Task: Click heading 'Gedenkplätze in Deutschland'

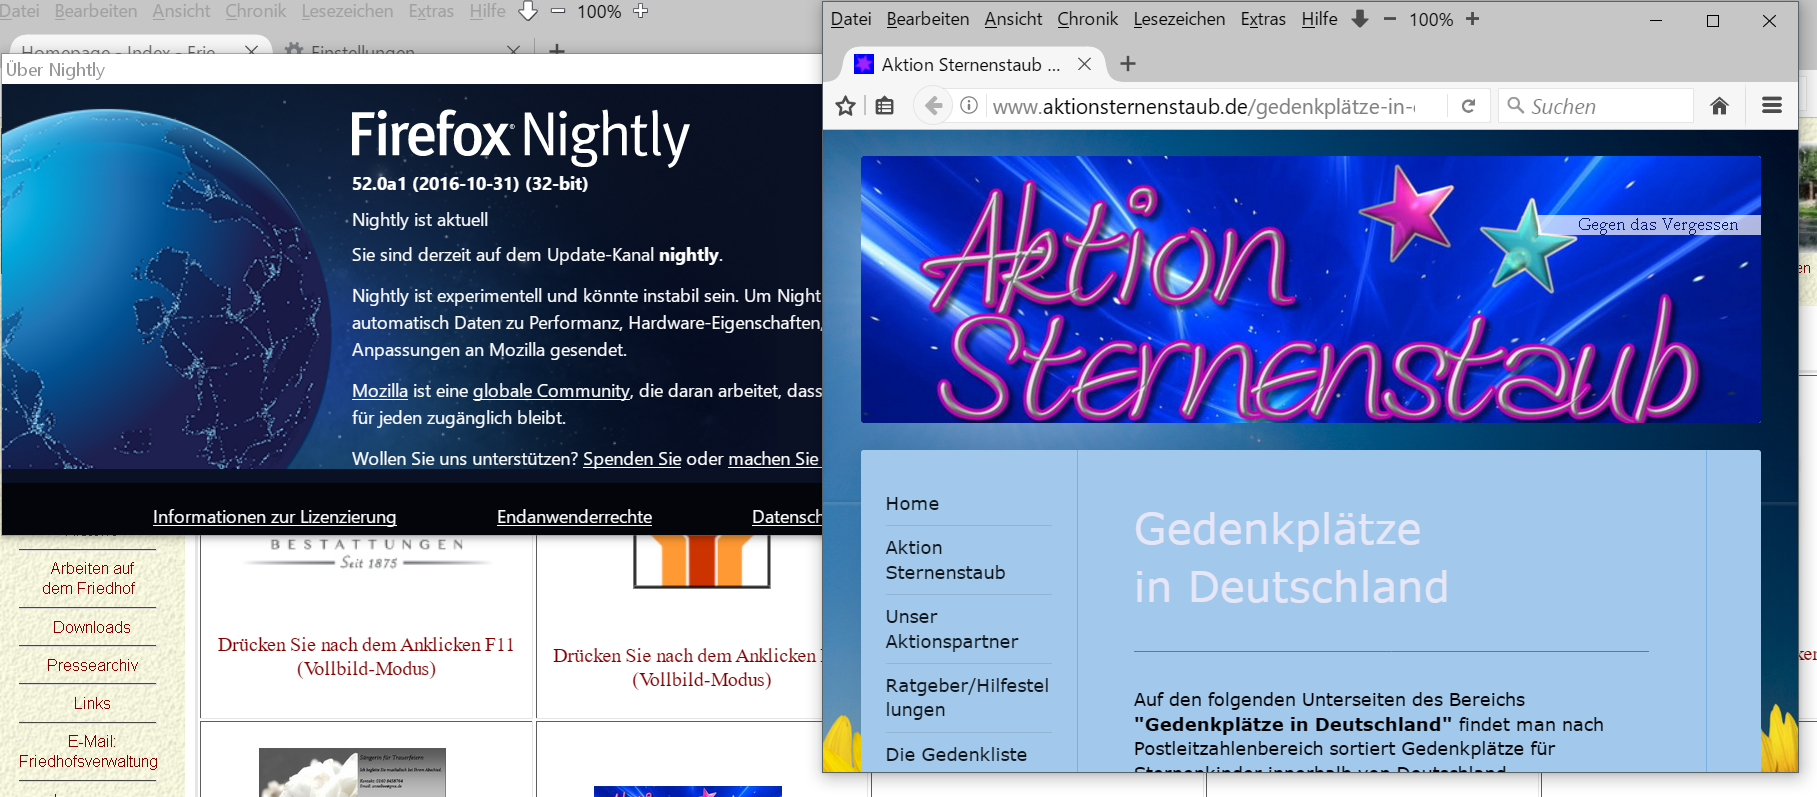Action: pyautogui.click(x=1291, y=558)
